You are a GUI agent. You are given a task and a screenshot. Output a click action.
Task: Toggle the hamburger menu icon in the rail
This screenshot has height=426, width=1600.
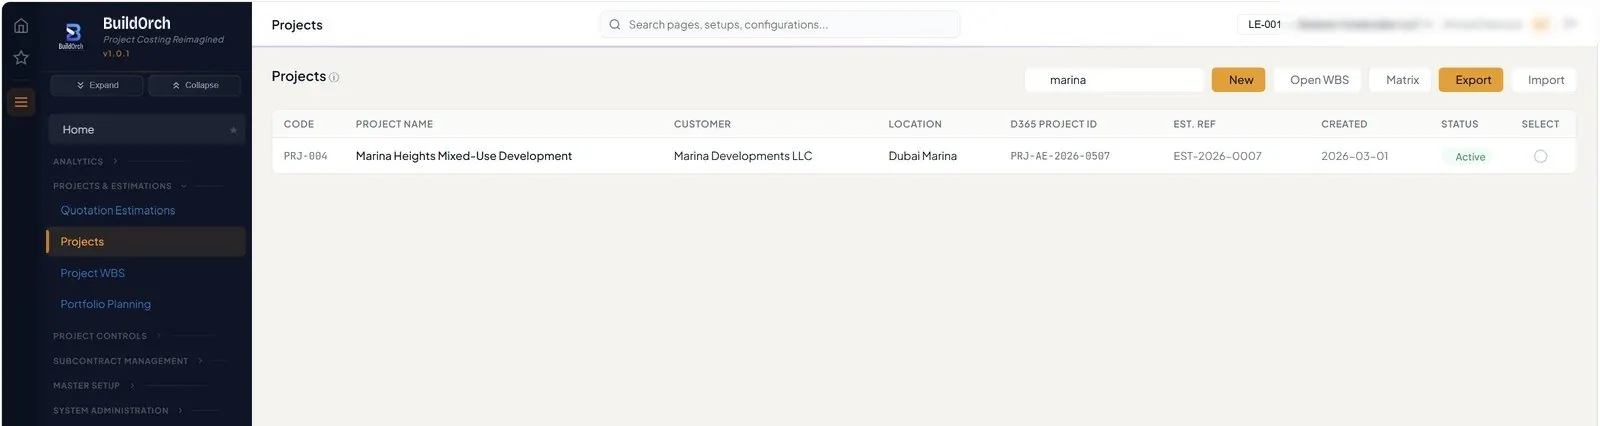pyautogui.click(x=21, y=102)
